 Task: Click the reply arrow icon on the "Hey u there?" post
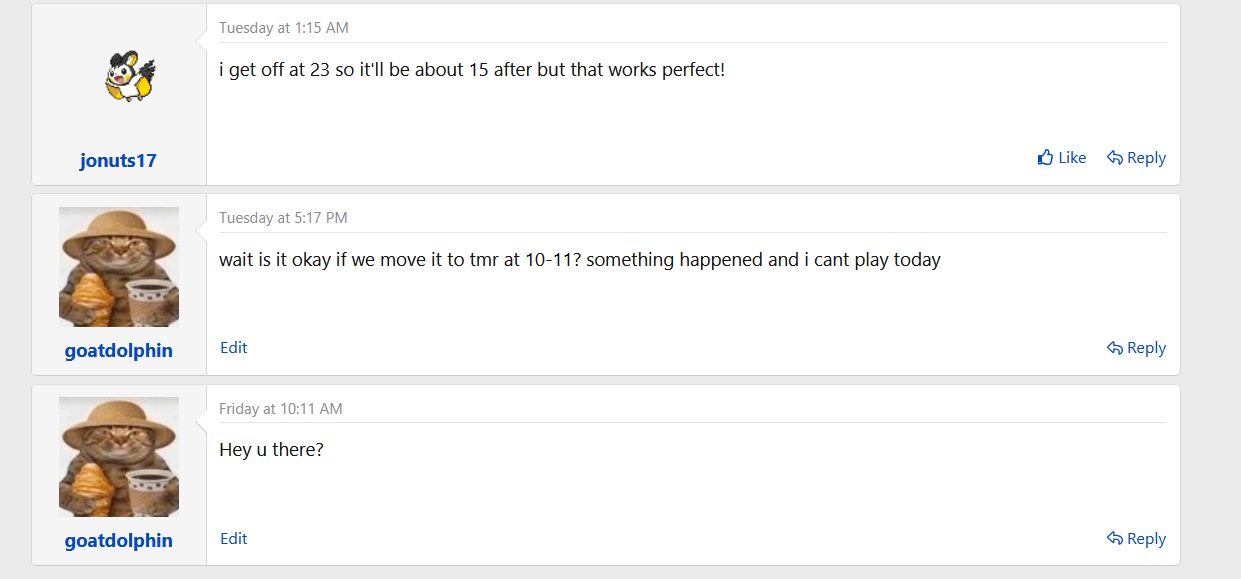(x=1115, y=539)
